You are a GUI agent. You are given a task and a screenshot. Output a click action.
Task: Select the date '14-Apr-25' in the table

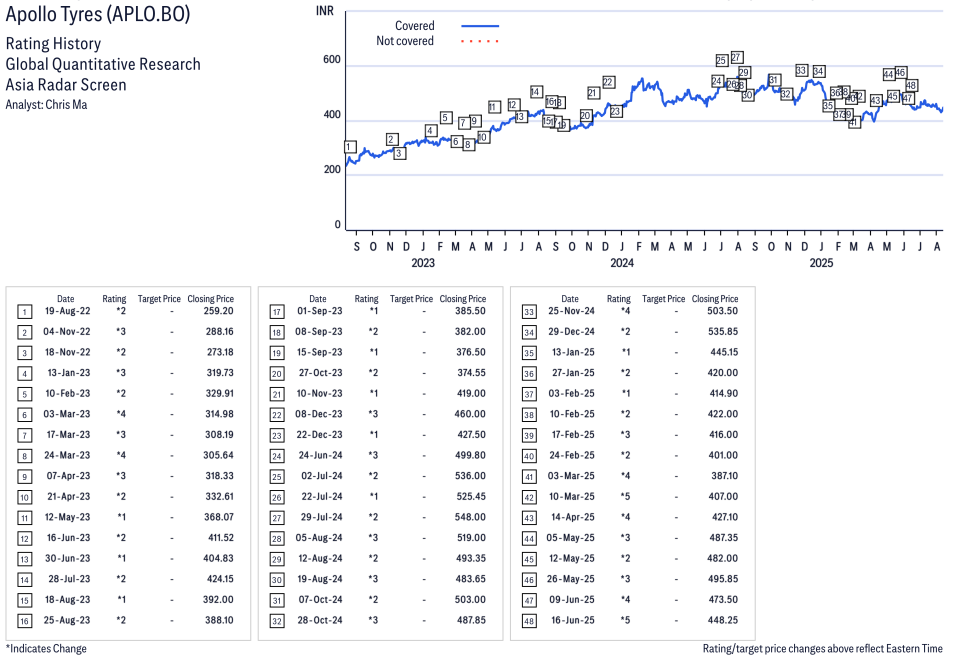click(x=573, y=517)
